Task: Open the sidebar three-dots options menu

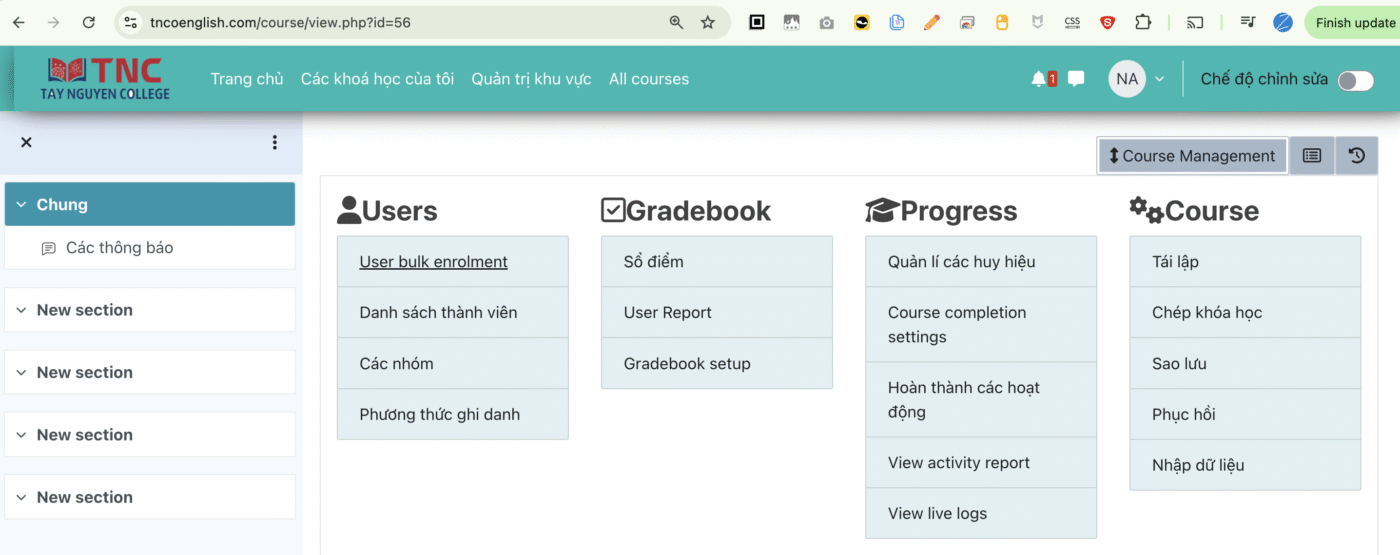Action: coord(275,142)
